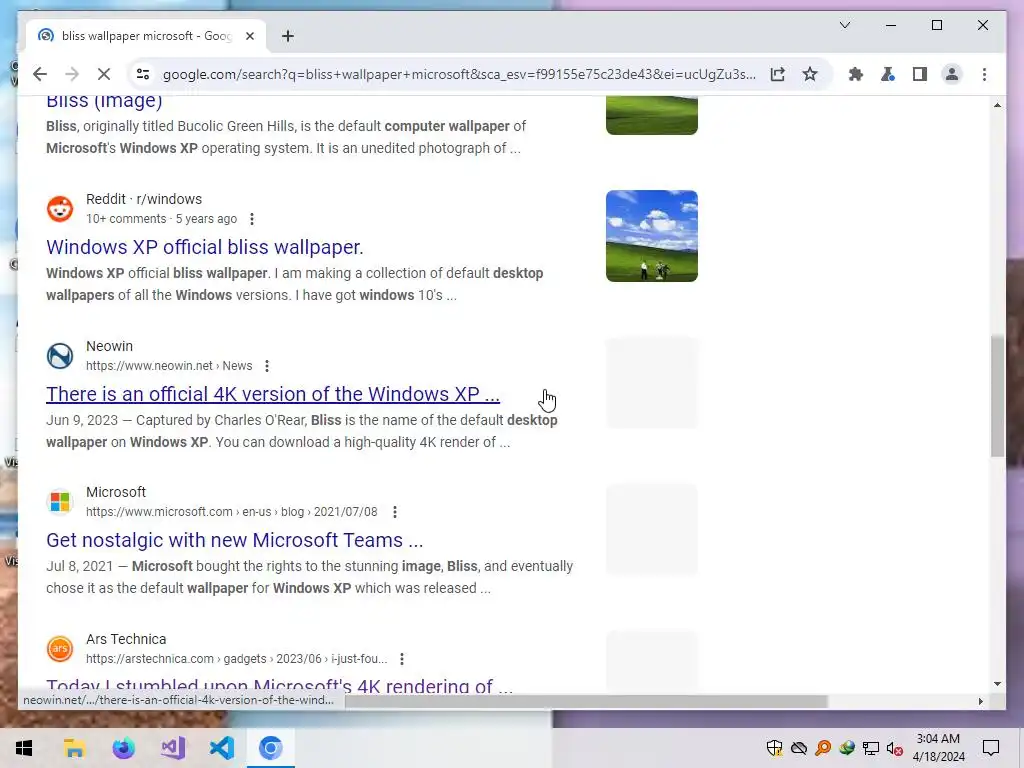Click the microsoft.com blog URL breadcrumb
This screenshot has height=768, width=1024.
(232, 512)
